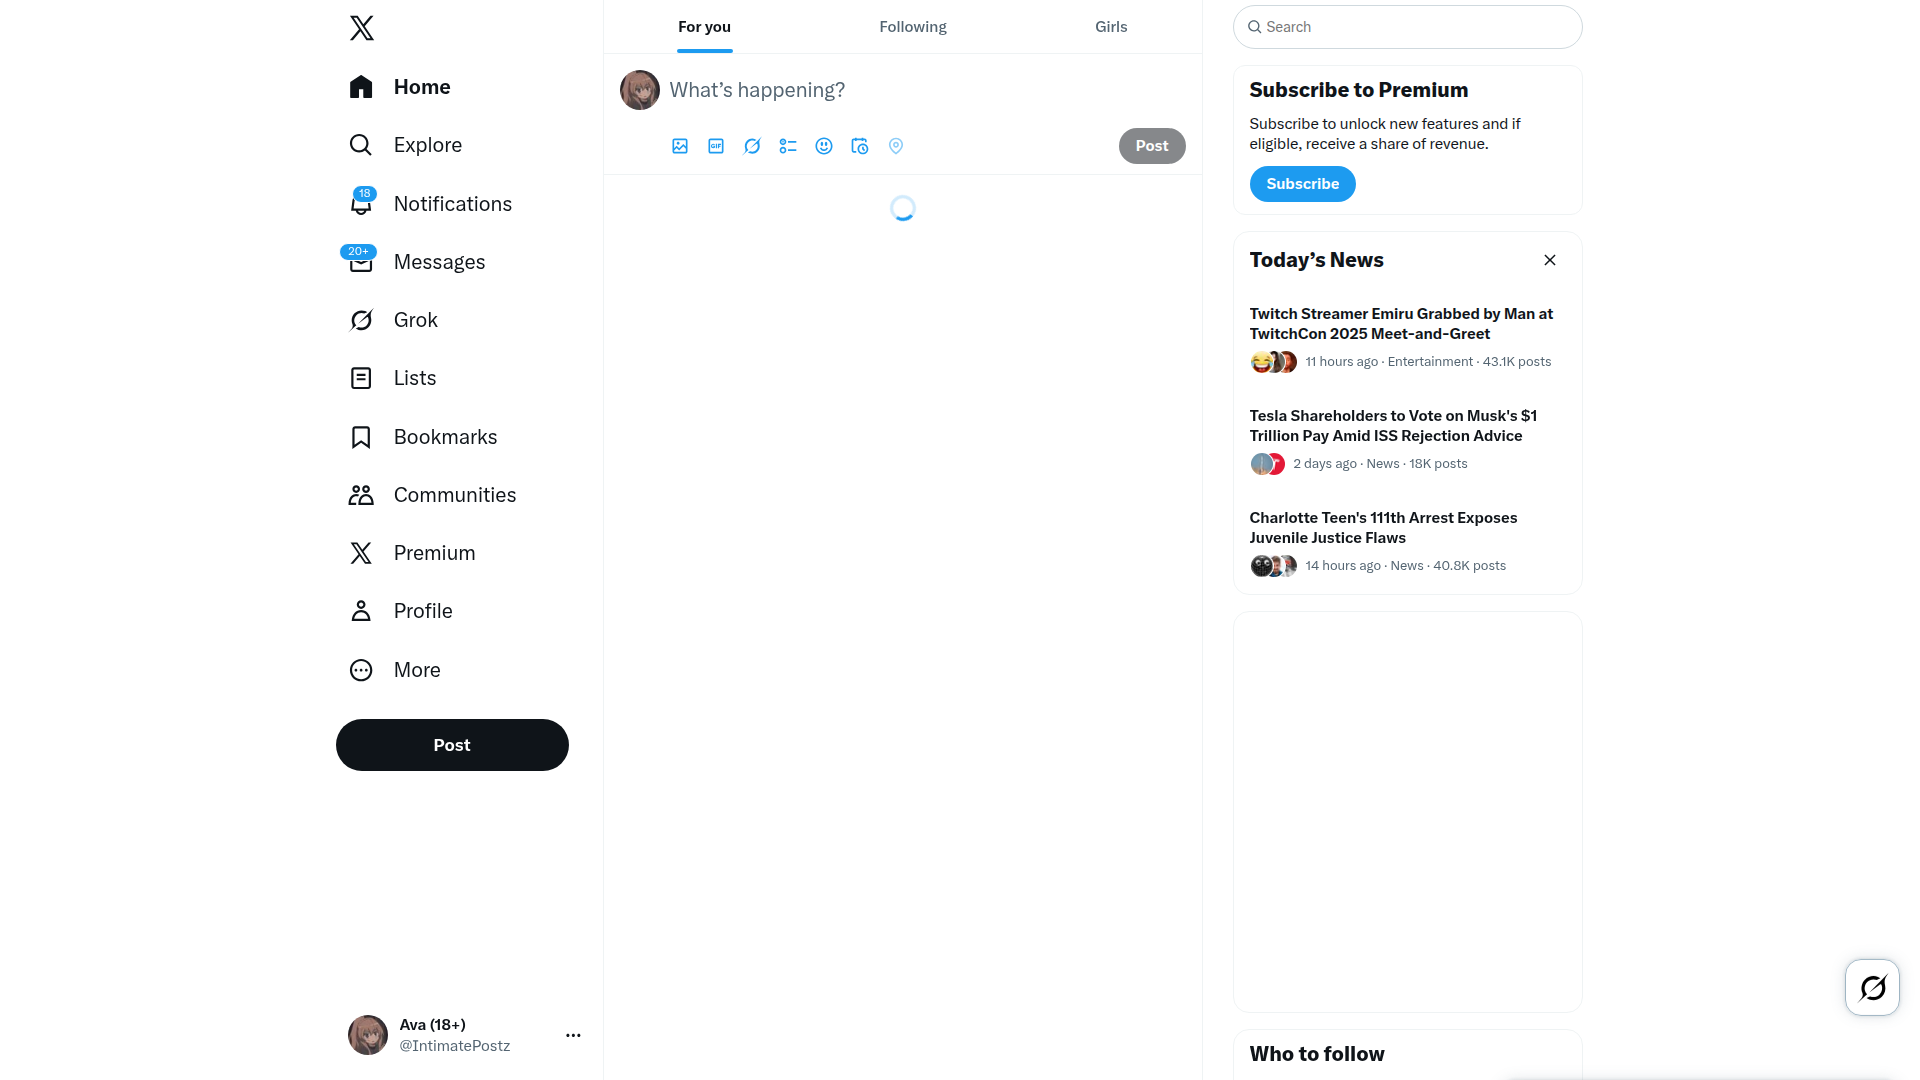Expand the More menu in sidebar
Screen dimensions: 1920x1080
(395, 670)
